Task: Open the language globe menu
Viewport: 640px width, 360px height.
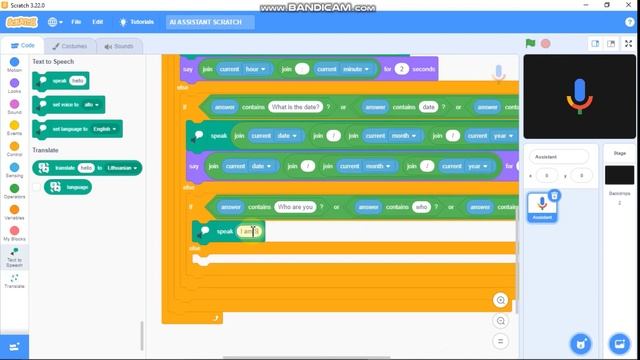Action: [x=55, y=22]
